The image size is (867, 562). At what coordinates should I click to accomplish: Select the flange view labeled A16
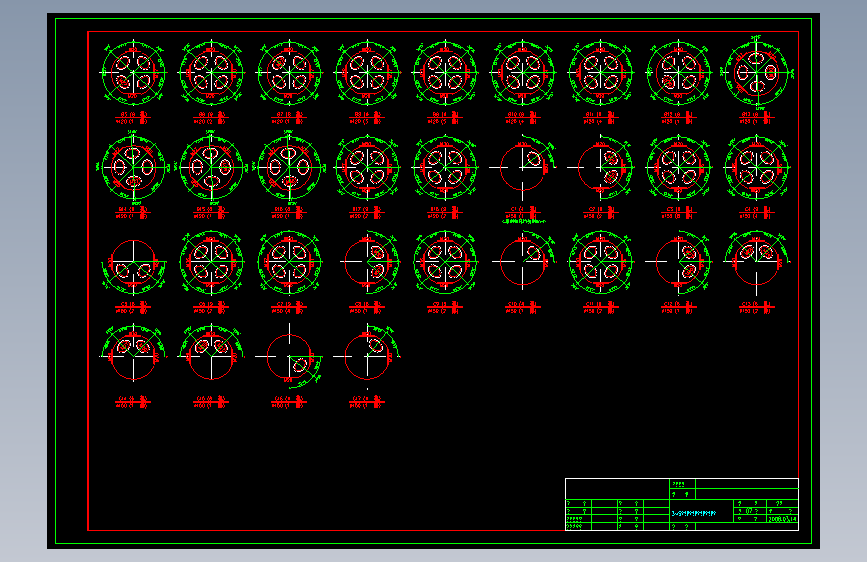tap(289, 167)
